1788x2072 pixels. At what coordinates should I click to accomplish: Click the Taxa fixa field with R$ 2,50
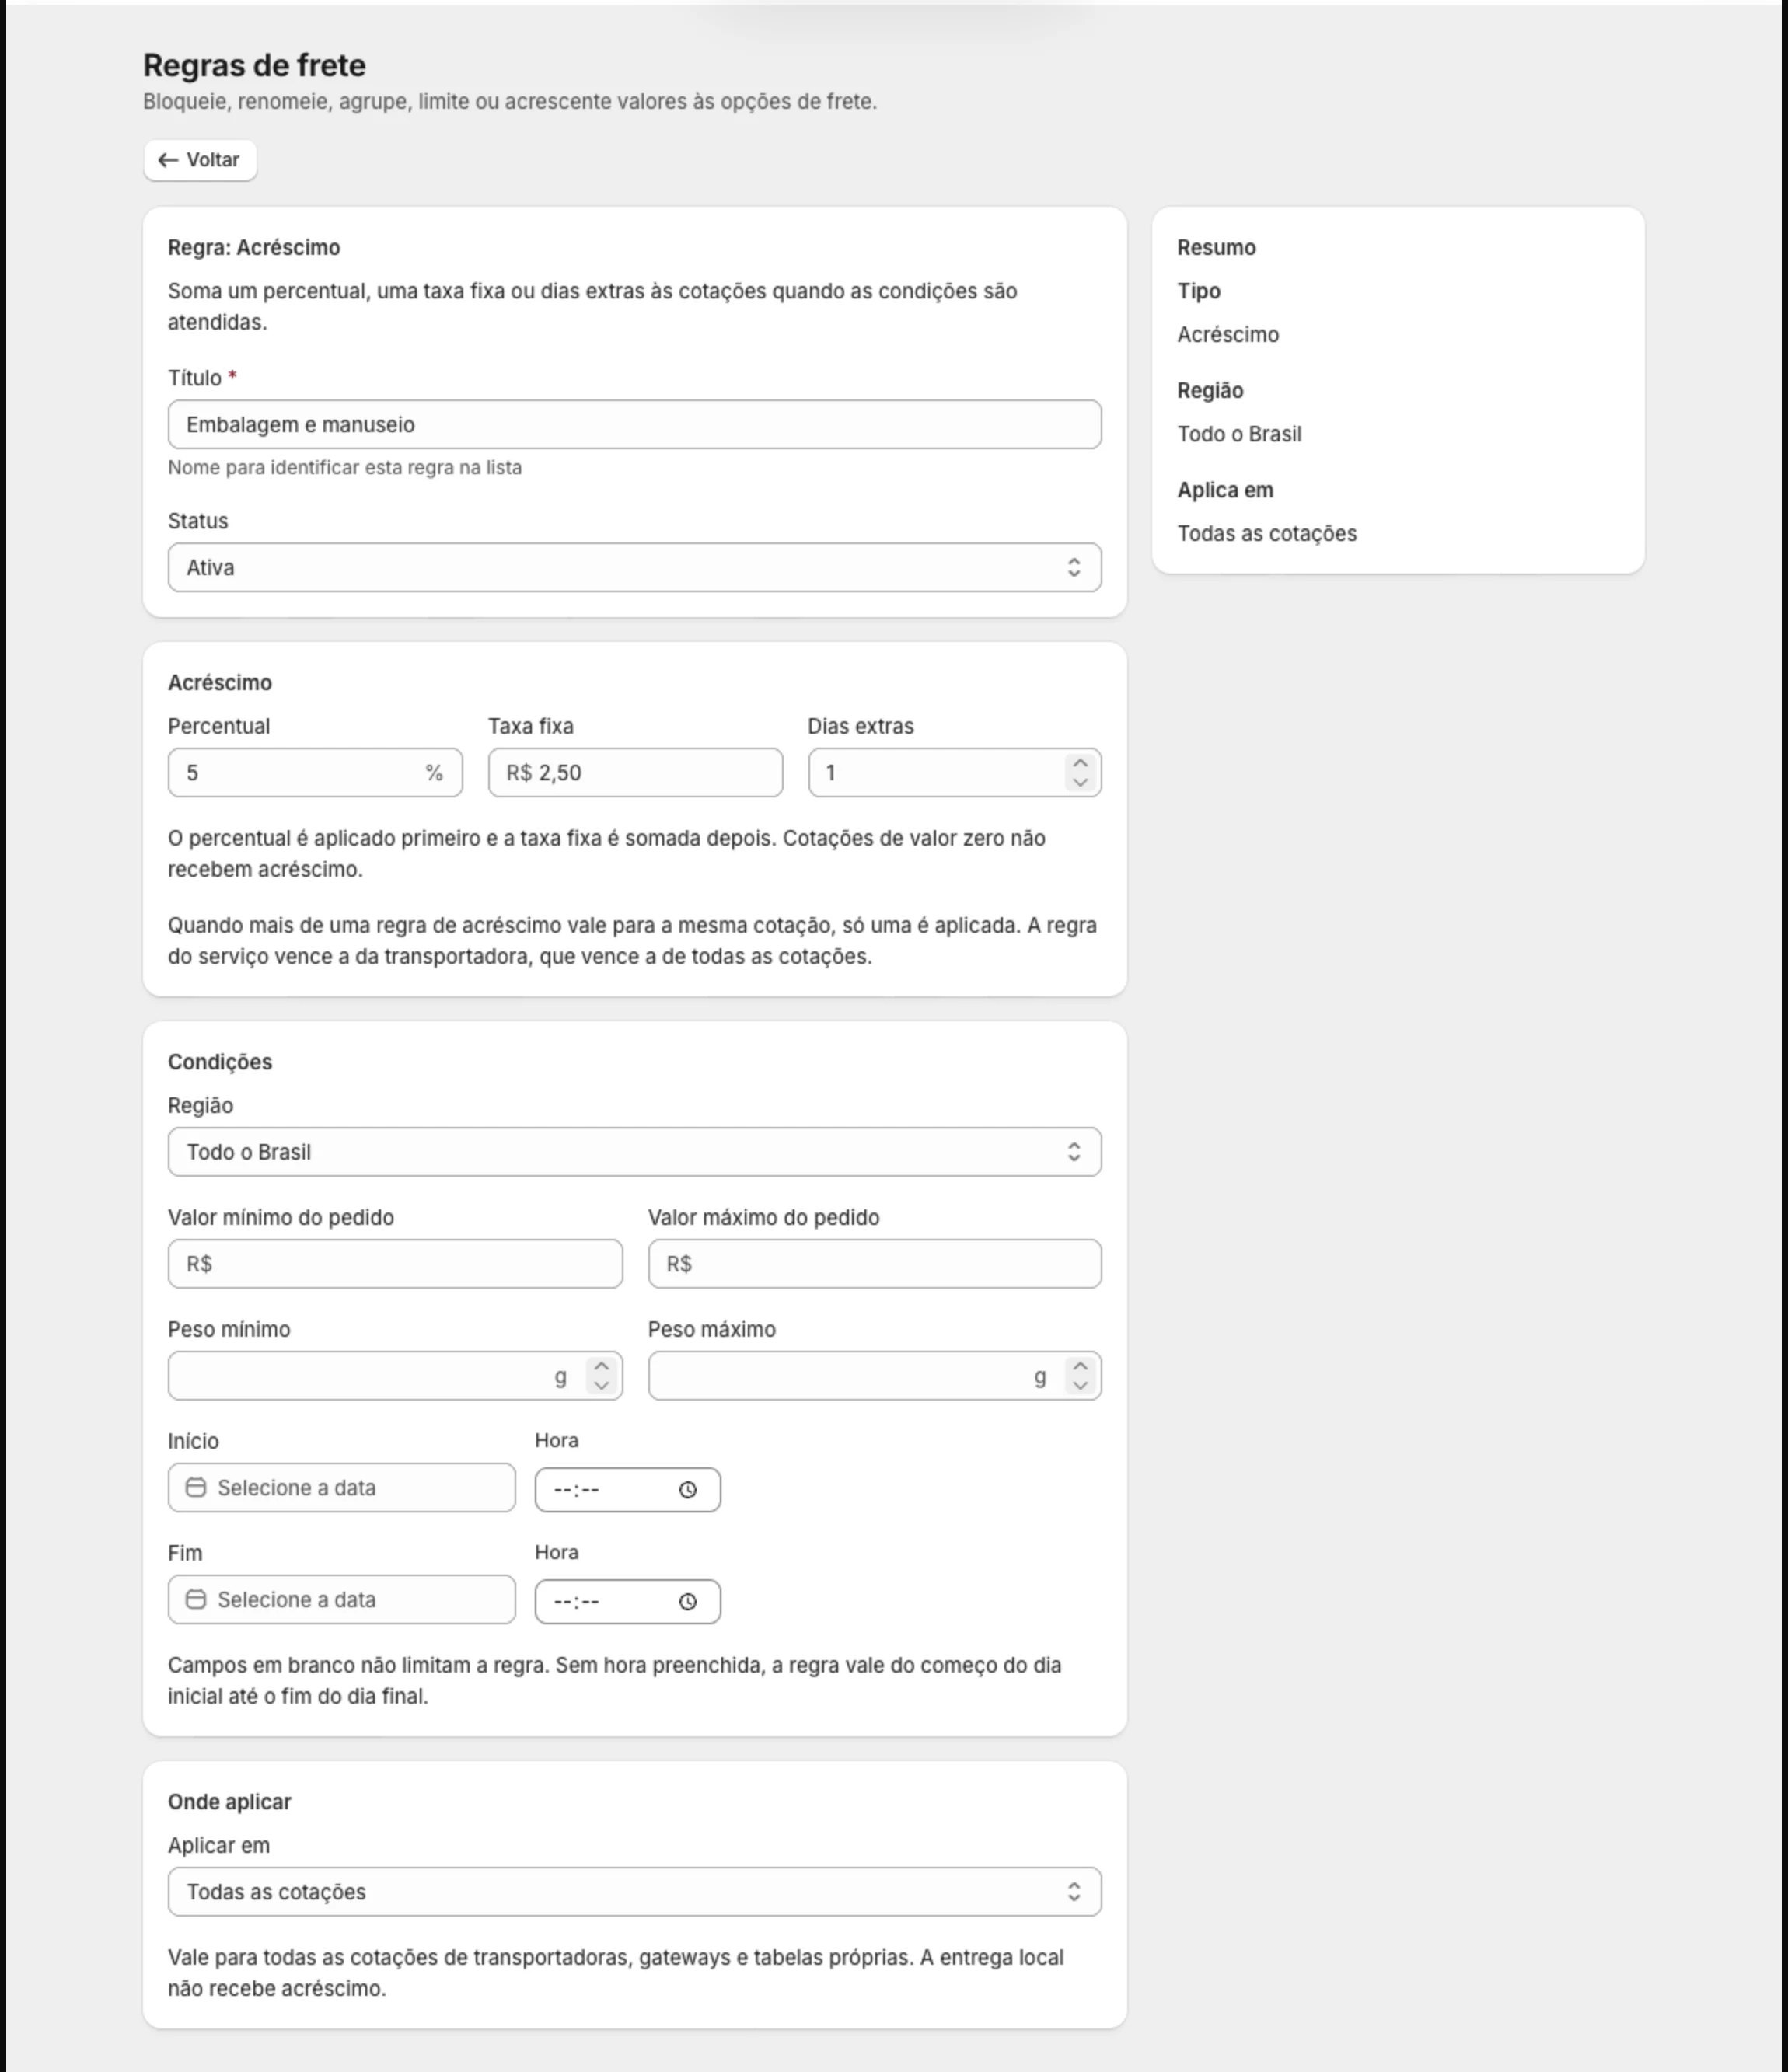[x=635, y=773]
